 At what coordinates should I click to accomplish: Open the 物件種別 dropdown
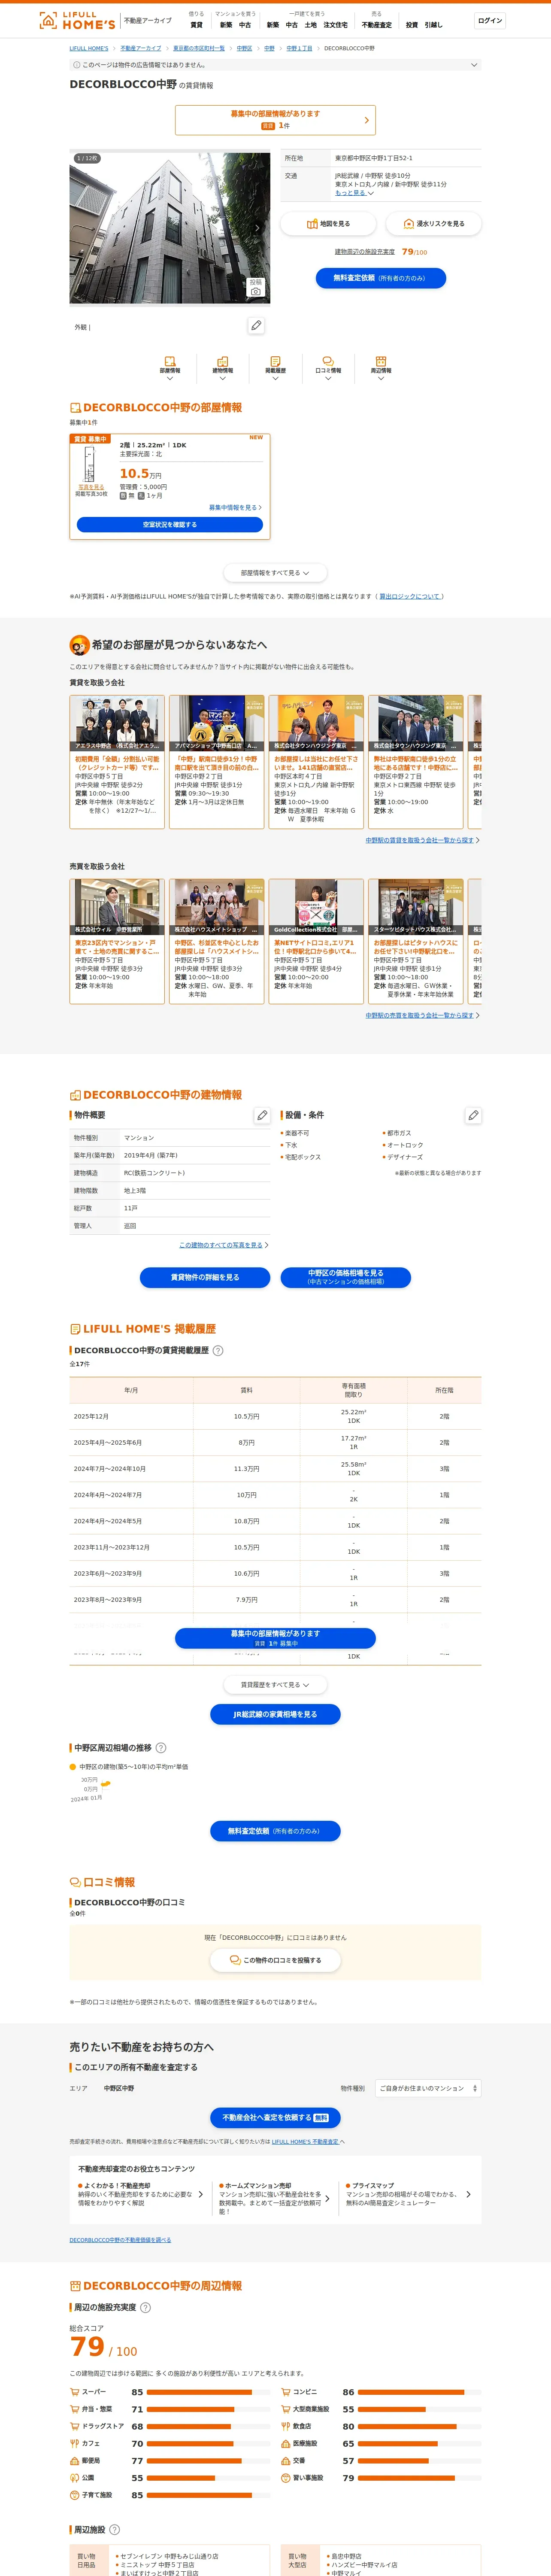click(x=428, y=2088)
